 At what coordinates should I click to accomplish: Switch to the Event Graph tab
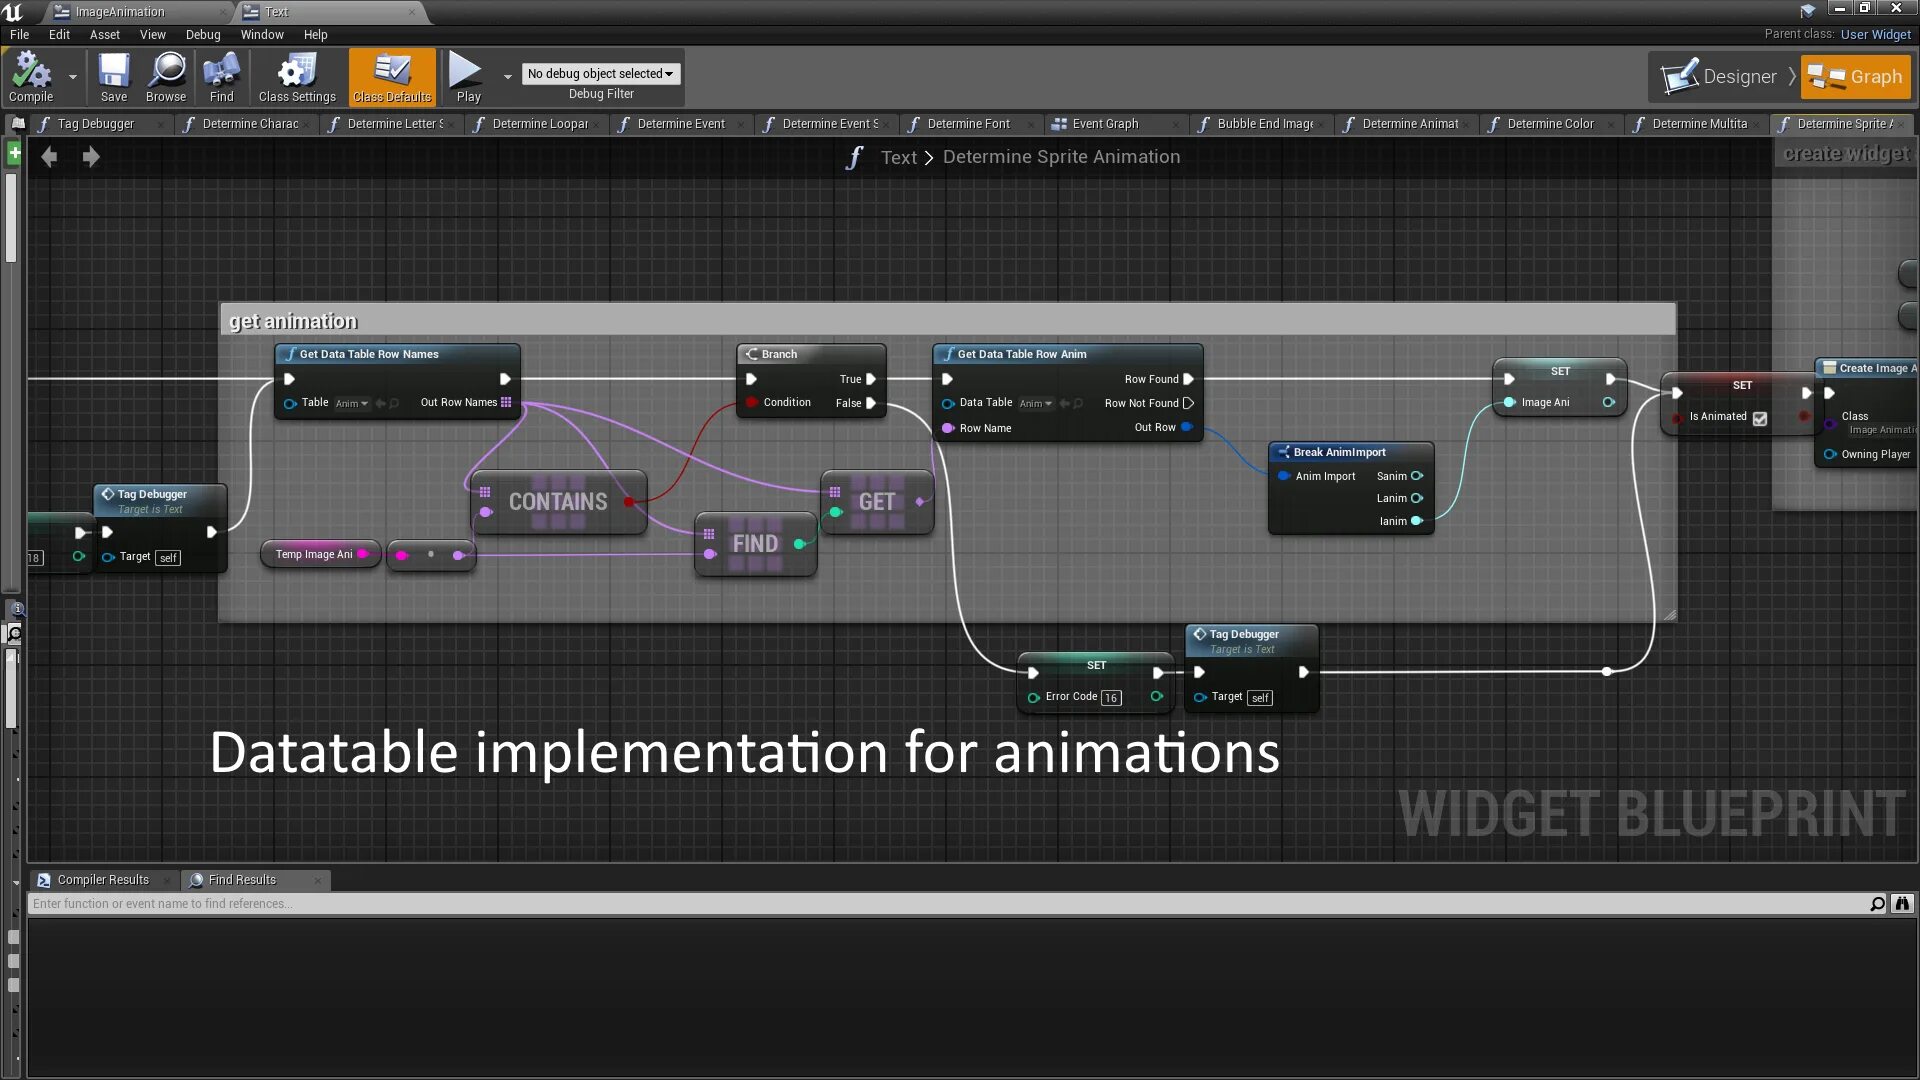click(x=1106, y=123)
